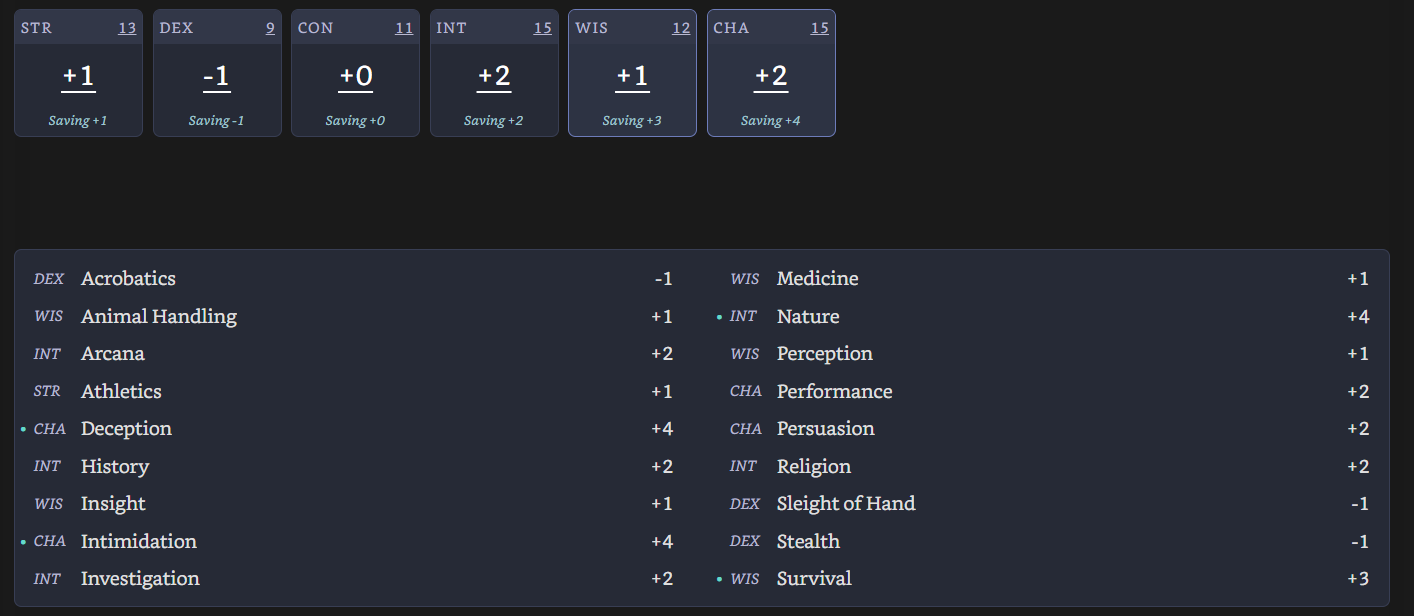The image size is (1414, 616).
Task: Roll the STR +1 modifier
Action: click(x=78, y=76)
